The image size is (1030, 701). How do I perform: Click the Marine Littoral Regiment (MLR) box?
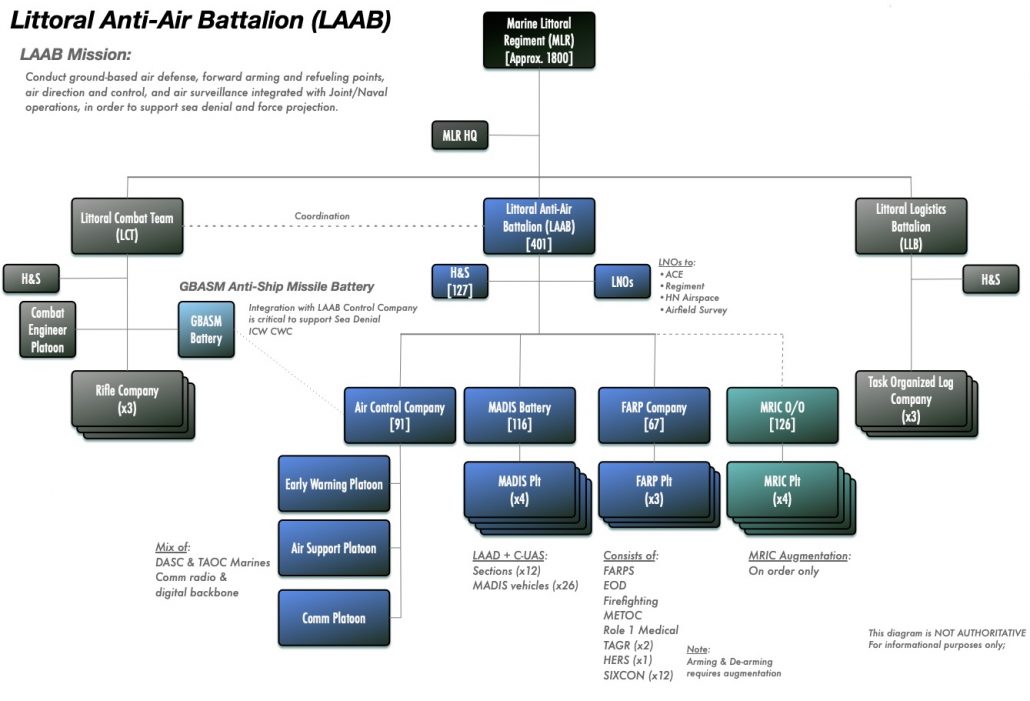pos(539,40)
